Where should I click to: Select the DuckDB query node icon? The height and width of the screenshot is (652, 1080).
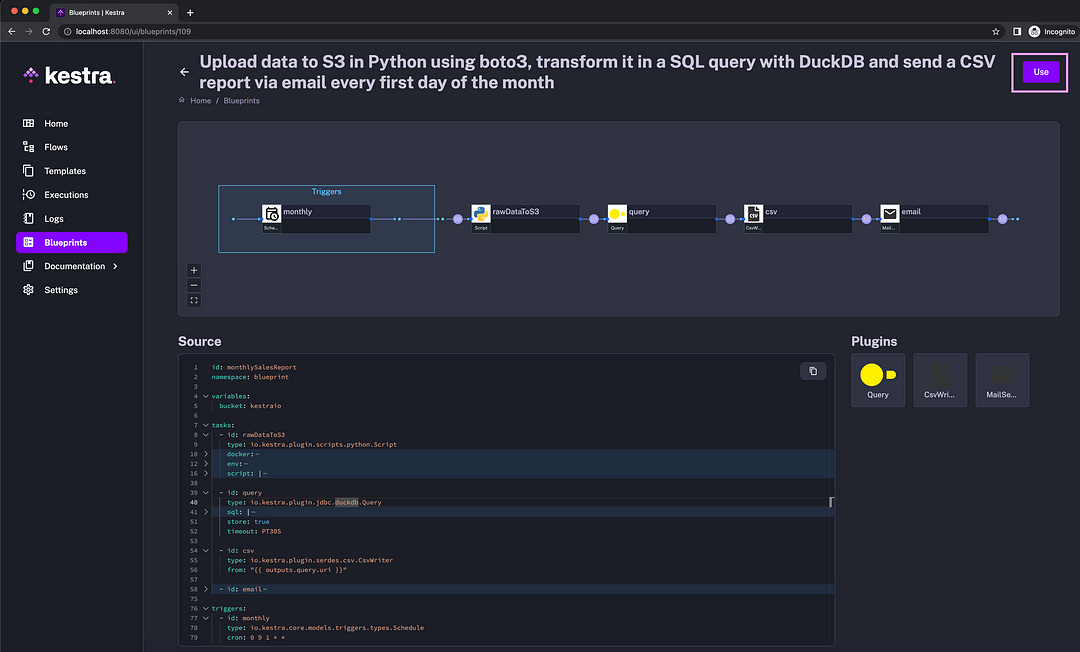[x=617, y=213]
